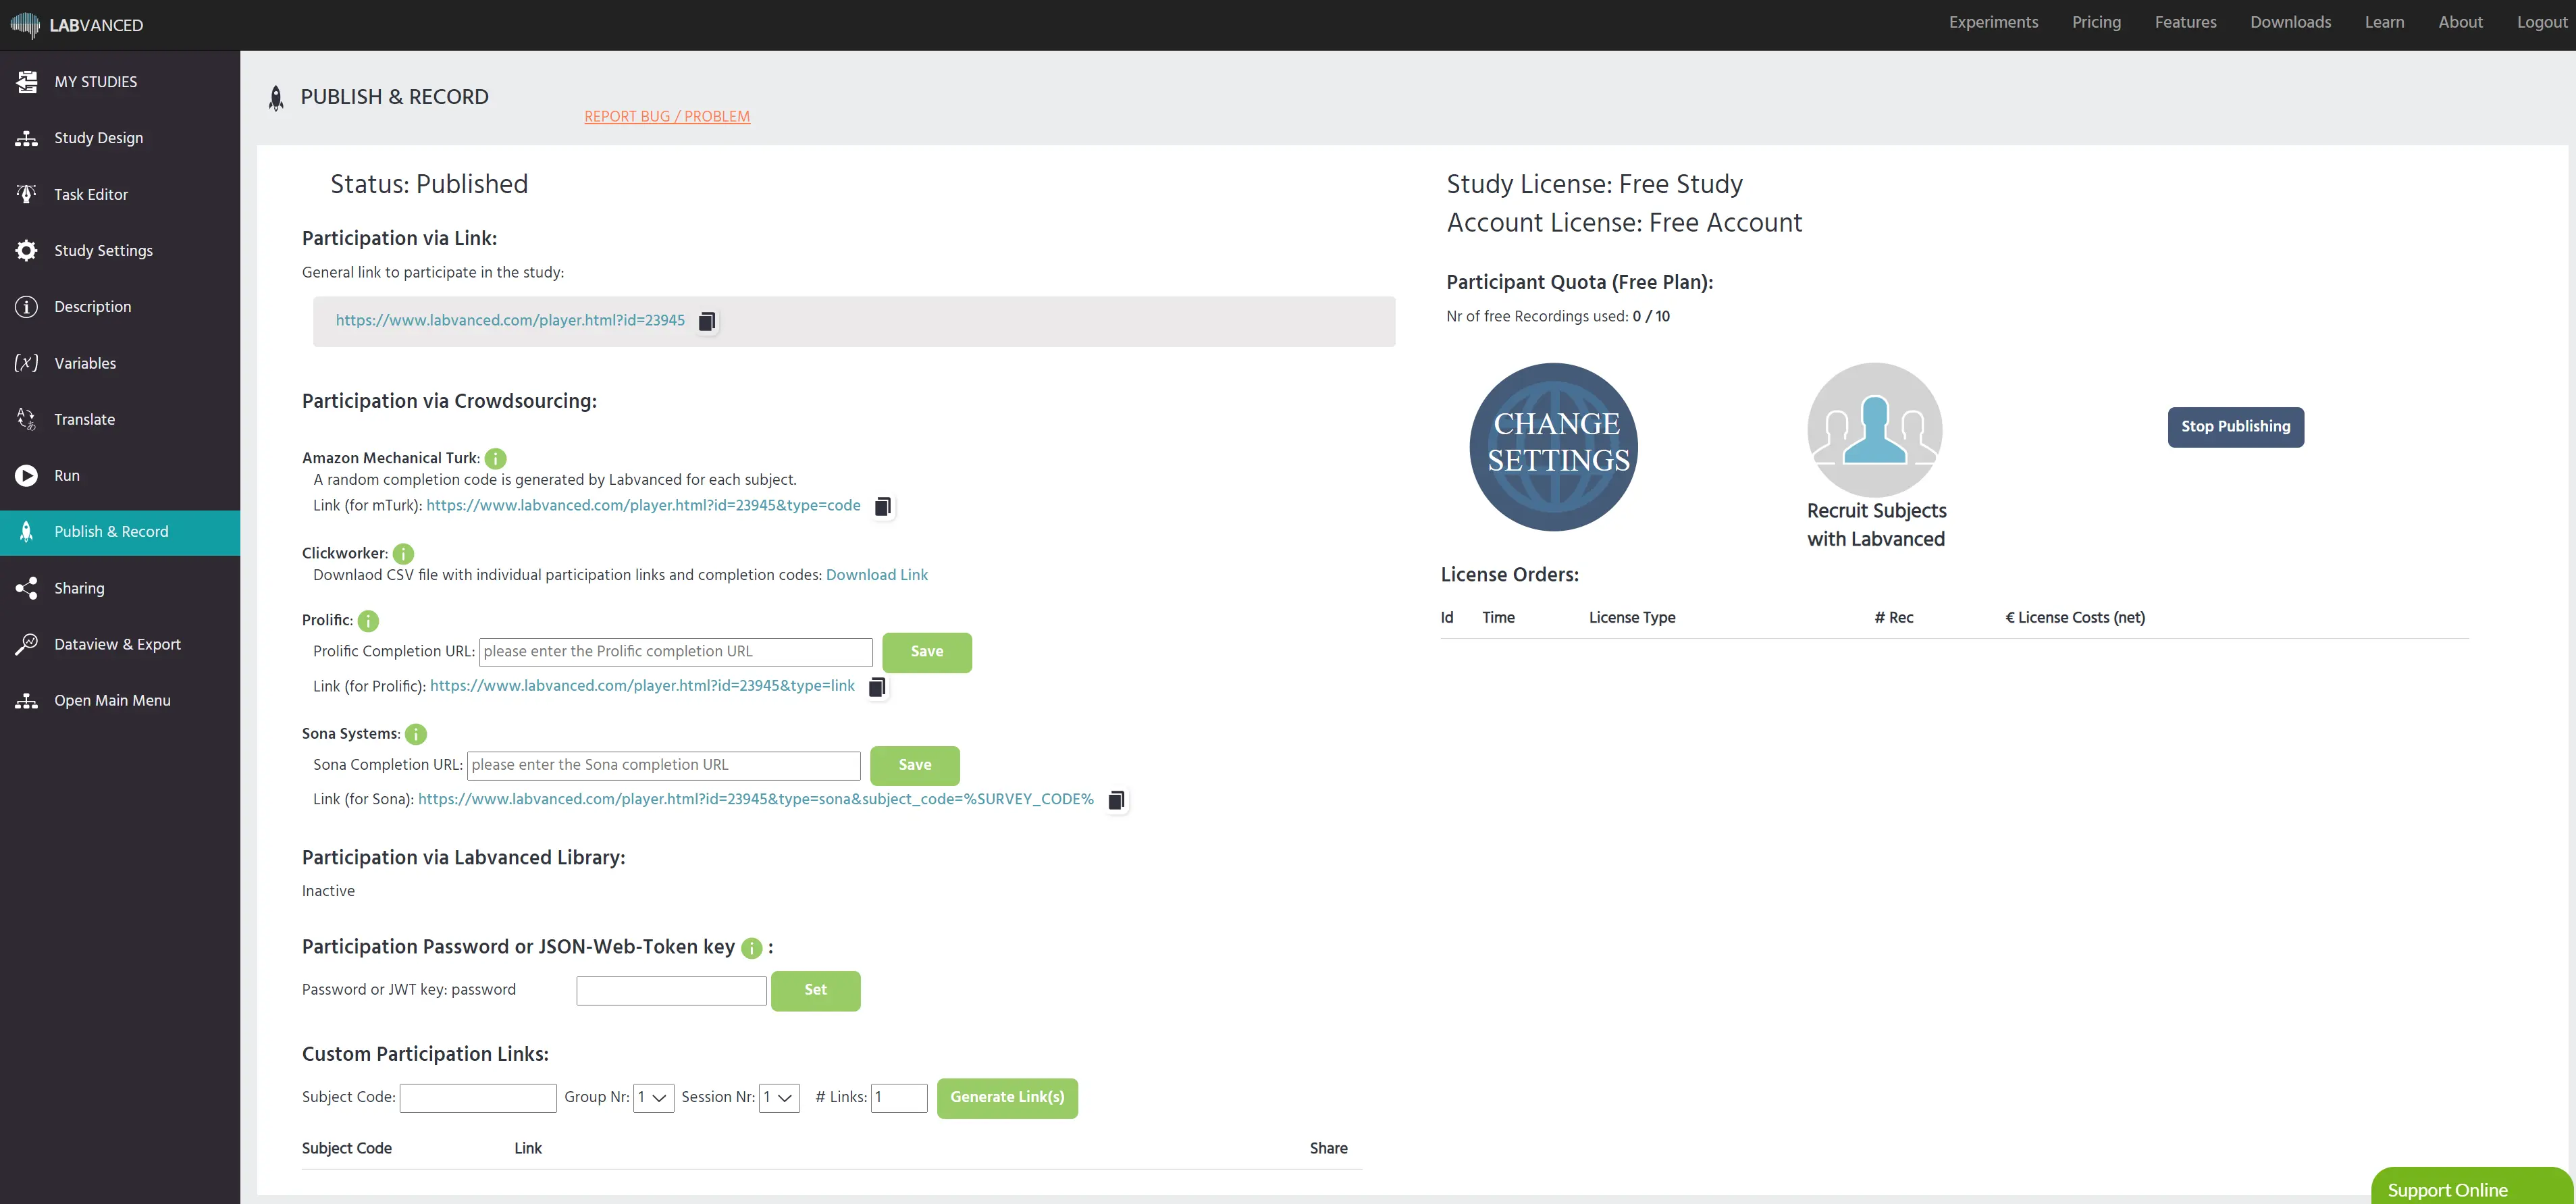The height and width of the screenshot is (1204, 2576).
Task: Save the Prolific completion URL
Action: click(927, 652)
